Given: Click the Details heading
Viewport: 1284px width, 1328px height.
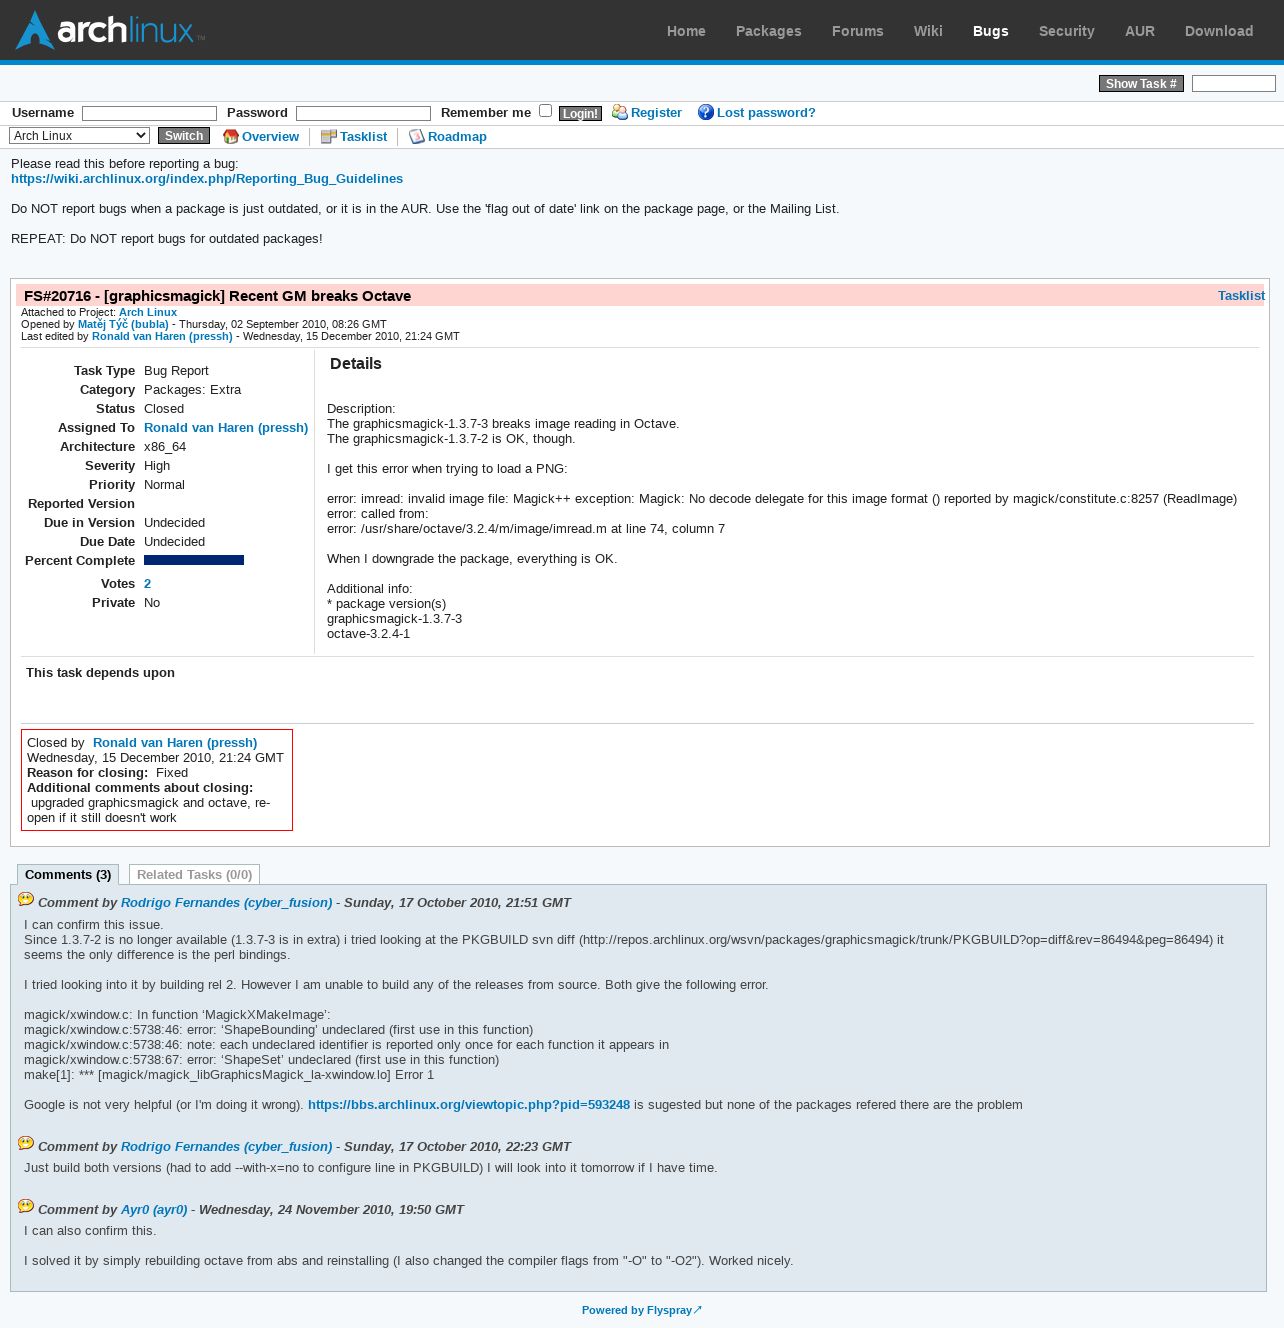Looking at the screenshot, I should tap(355, 364).
